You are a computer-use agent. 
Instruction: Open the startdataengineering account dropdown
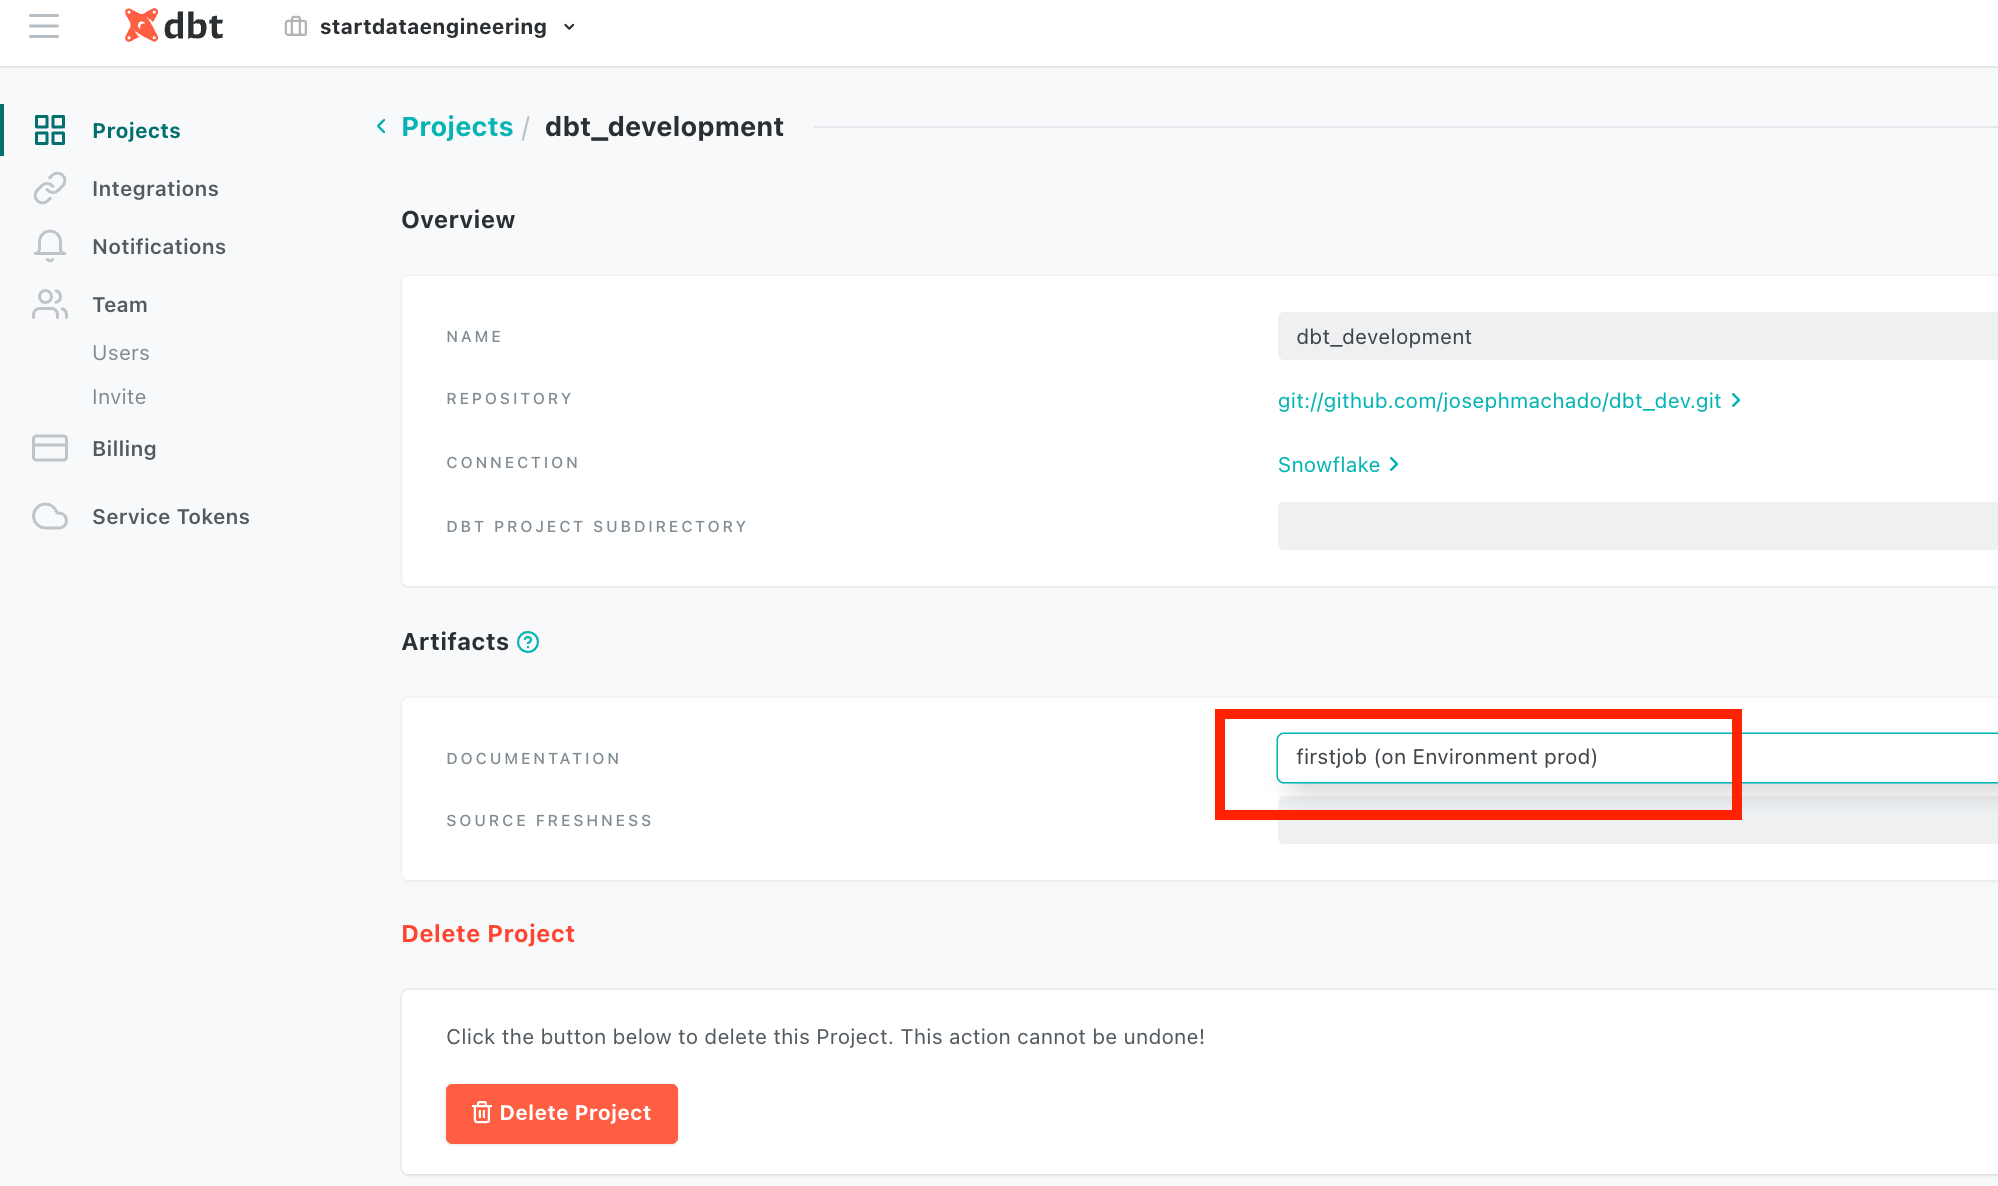[x=432, y=27]
